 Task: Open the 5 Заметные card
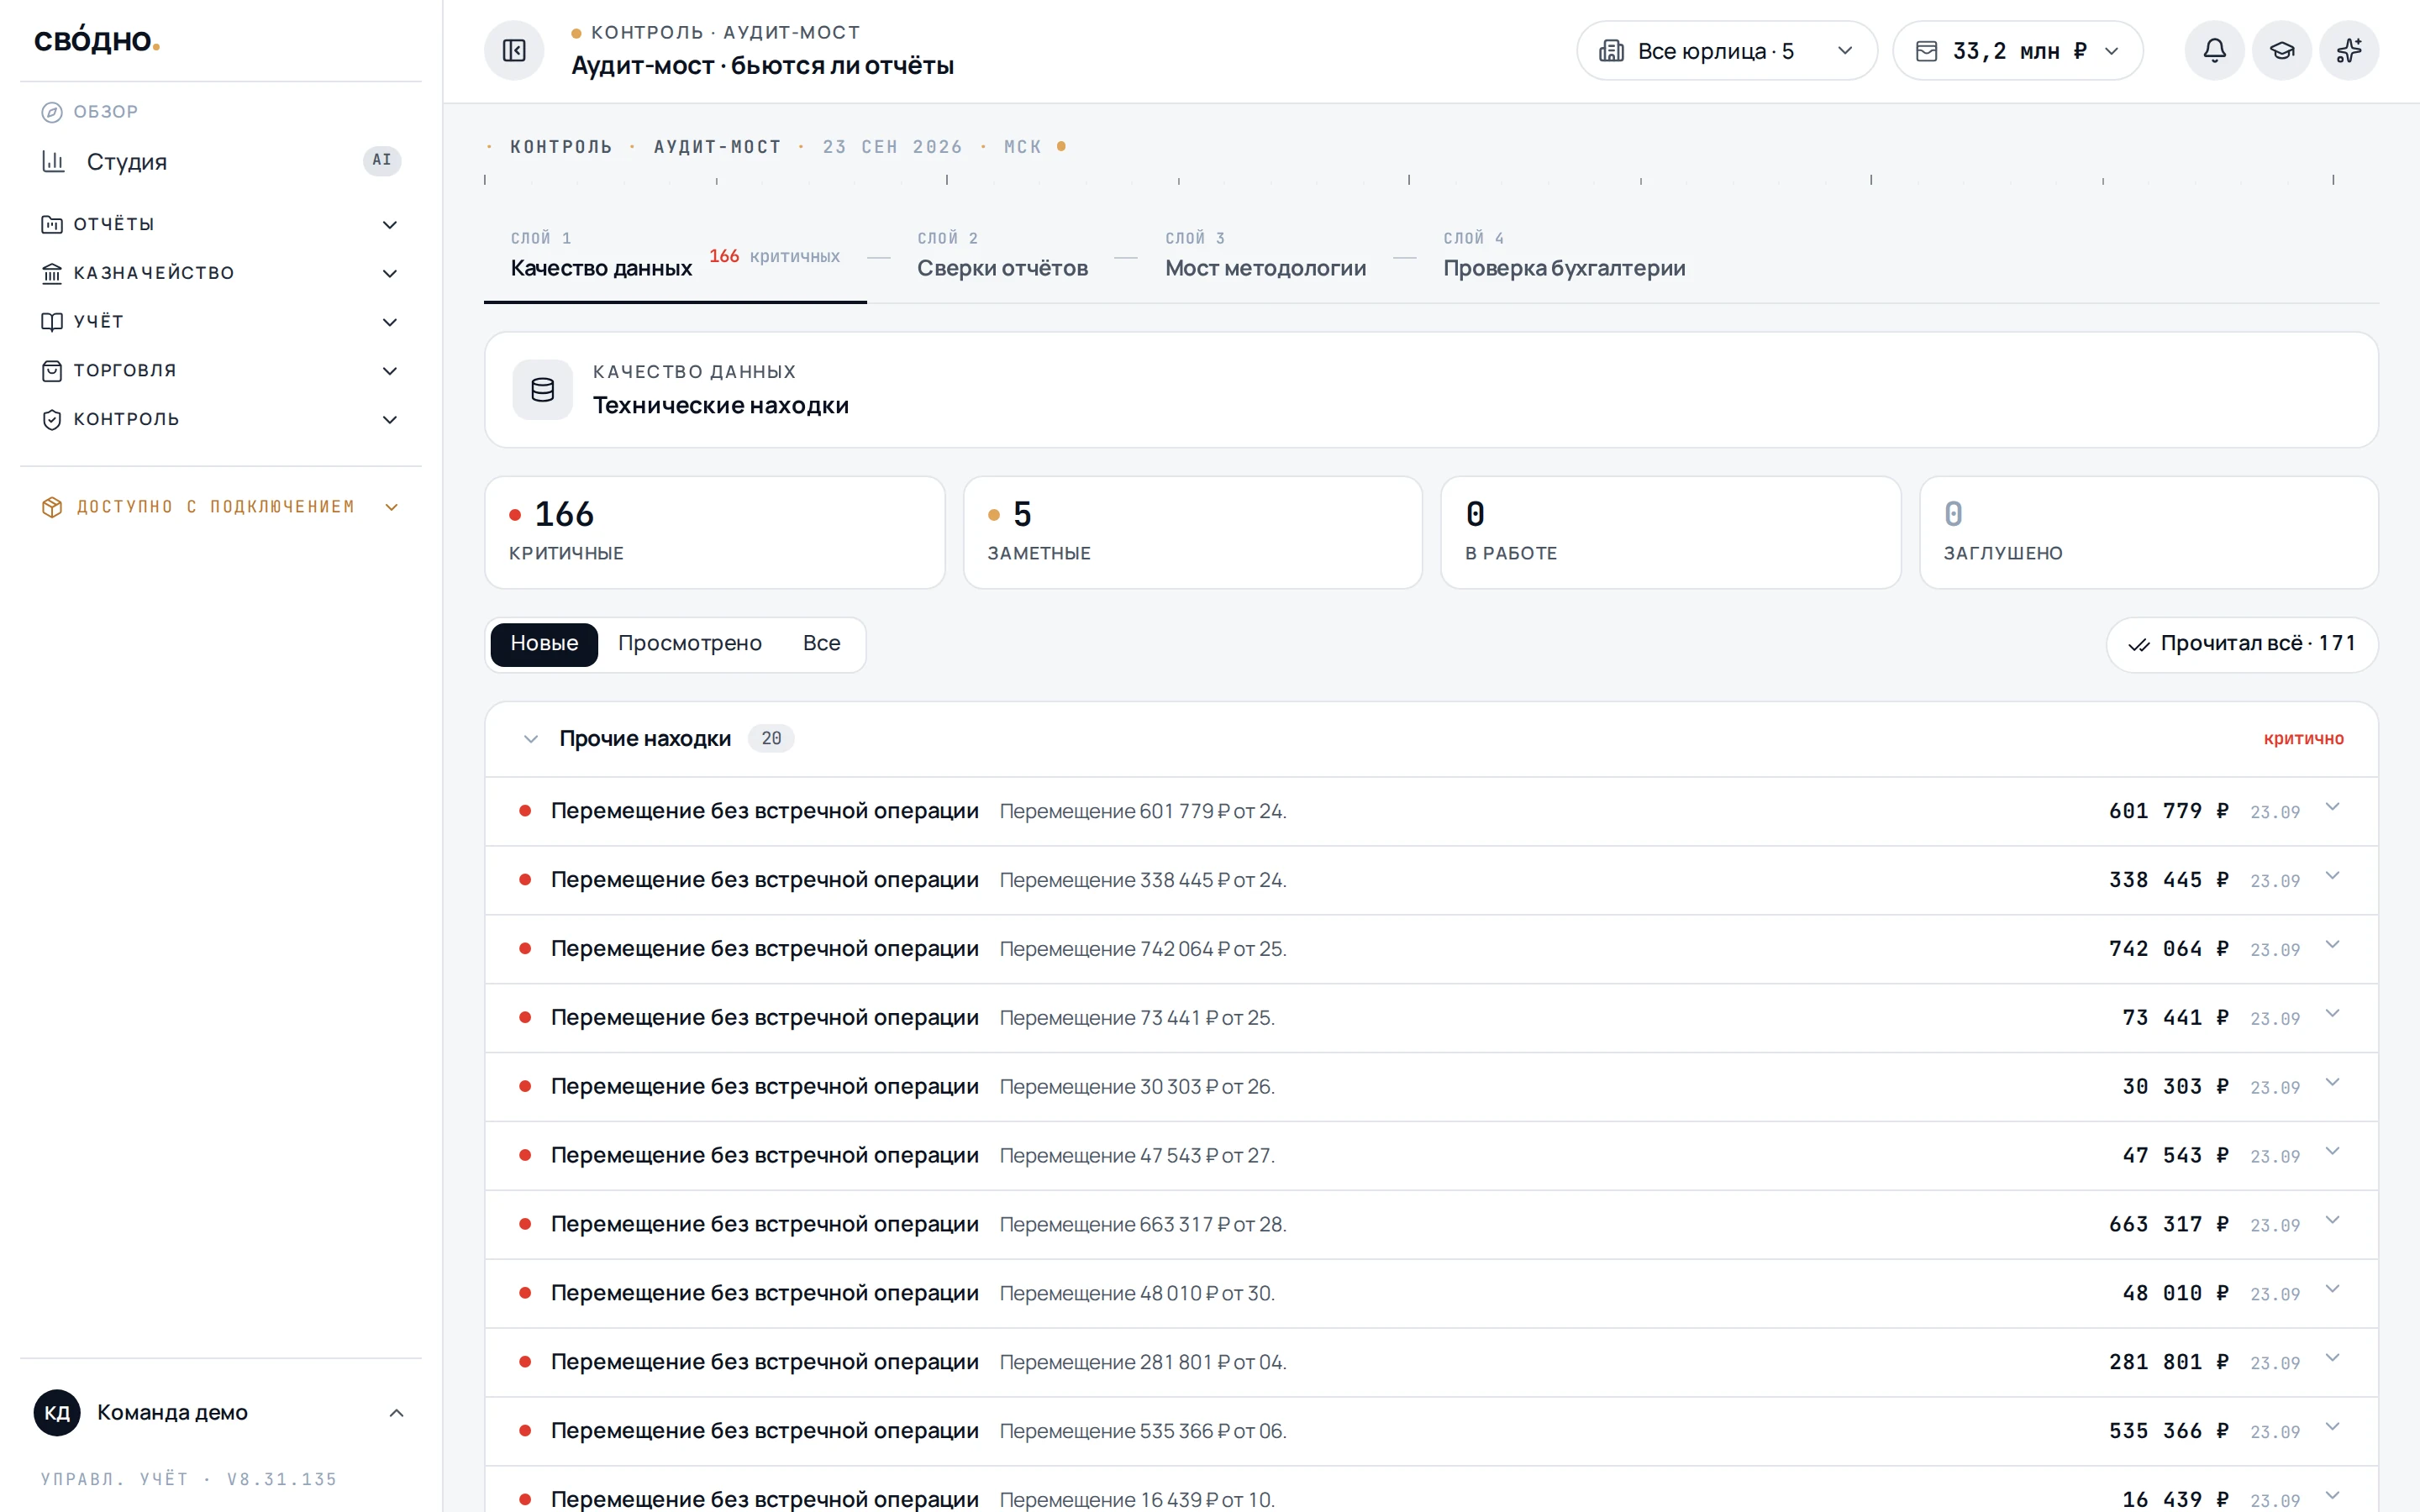click(x=1192, y=532)
